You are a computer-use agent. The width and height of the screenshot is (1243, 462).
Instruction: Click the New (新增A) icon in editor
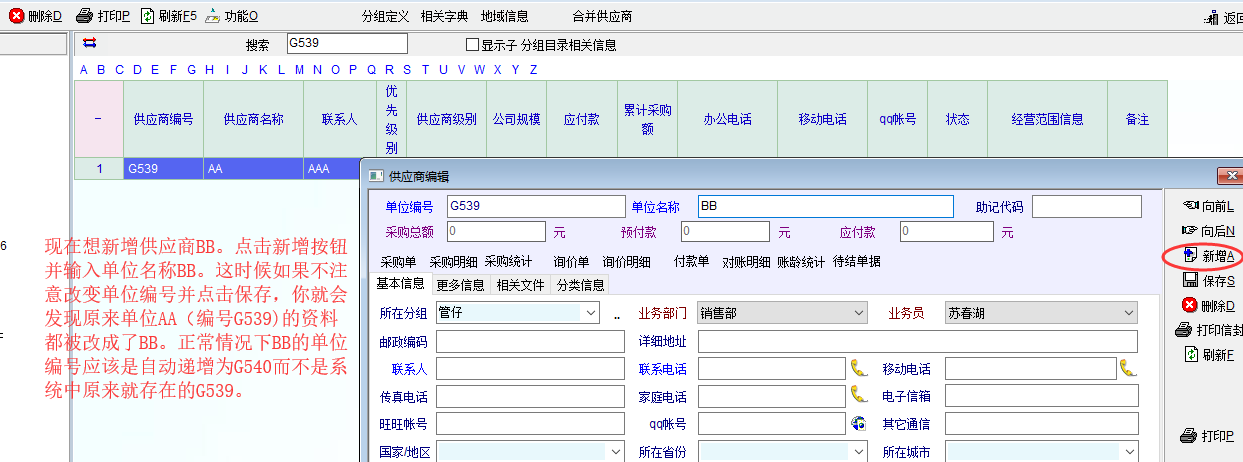[1190, 256]
